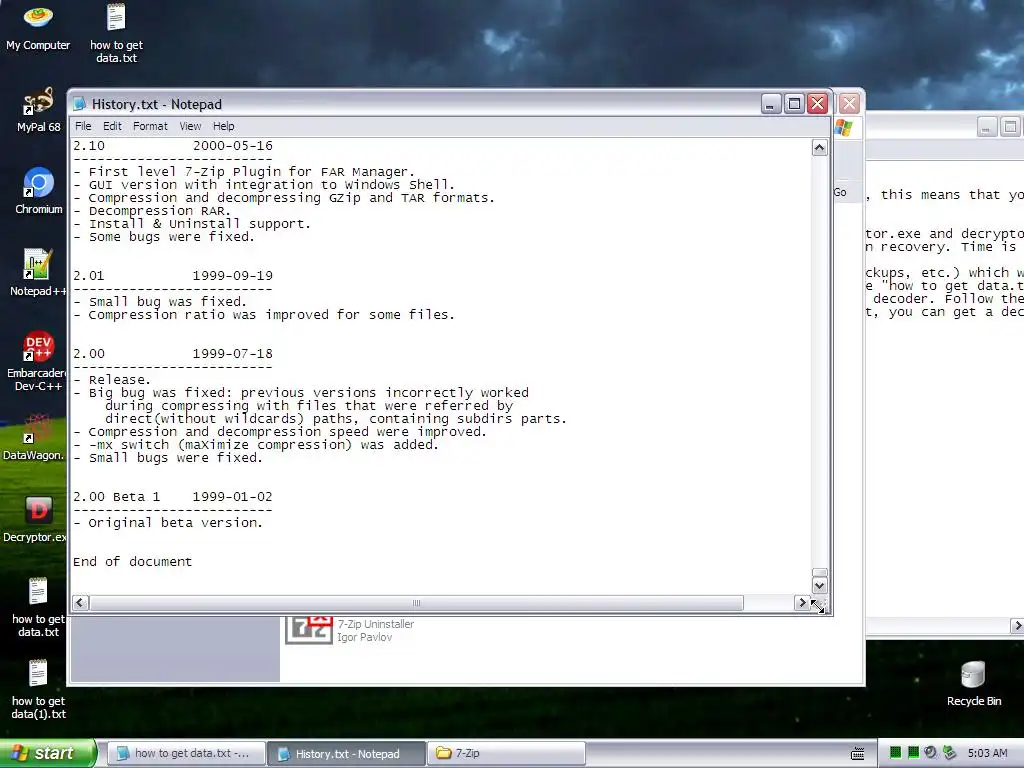
Task: Click the second green system tray icon
Action: [913, 752]
